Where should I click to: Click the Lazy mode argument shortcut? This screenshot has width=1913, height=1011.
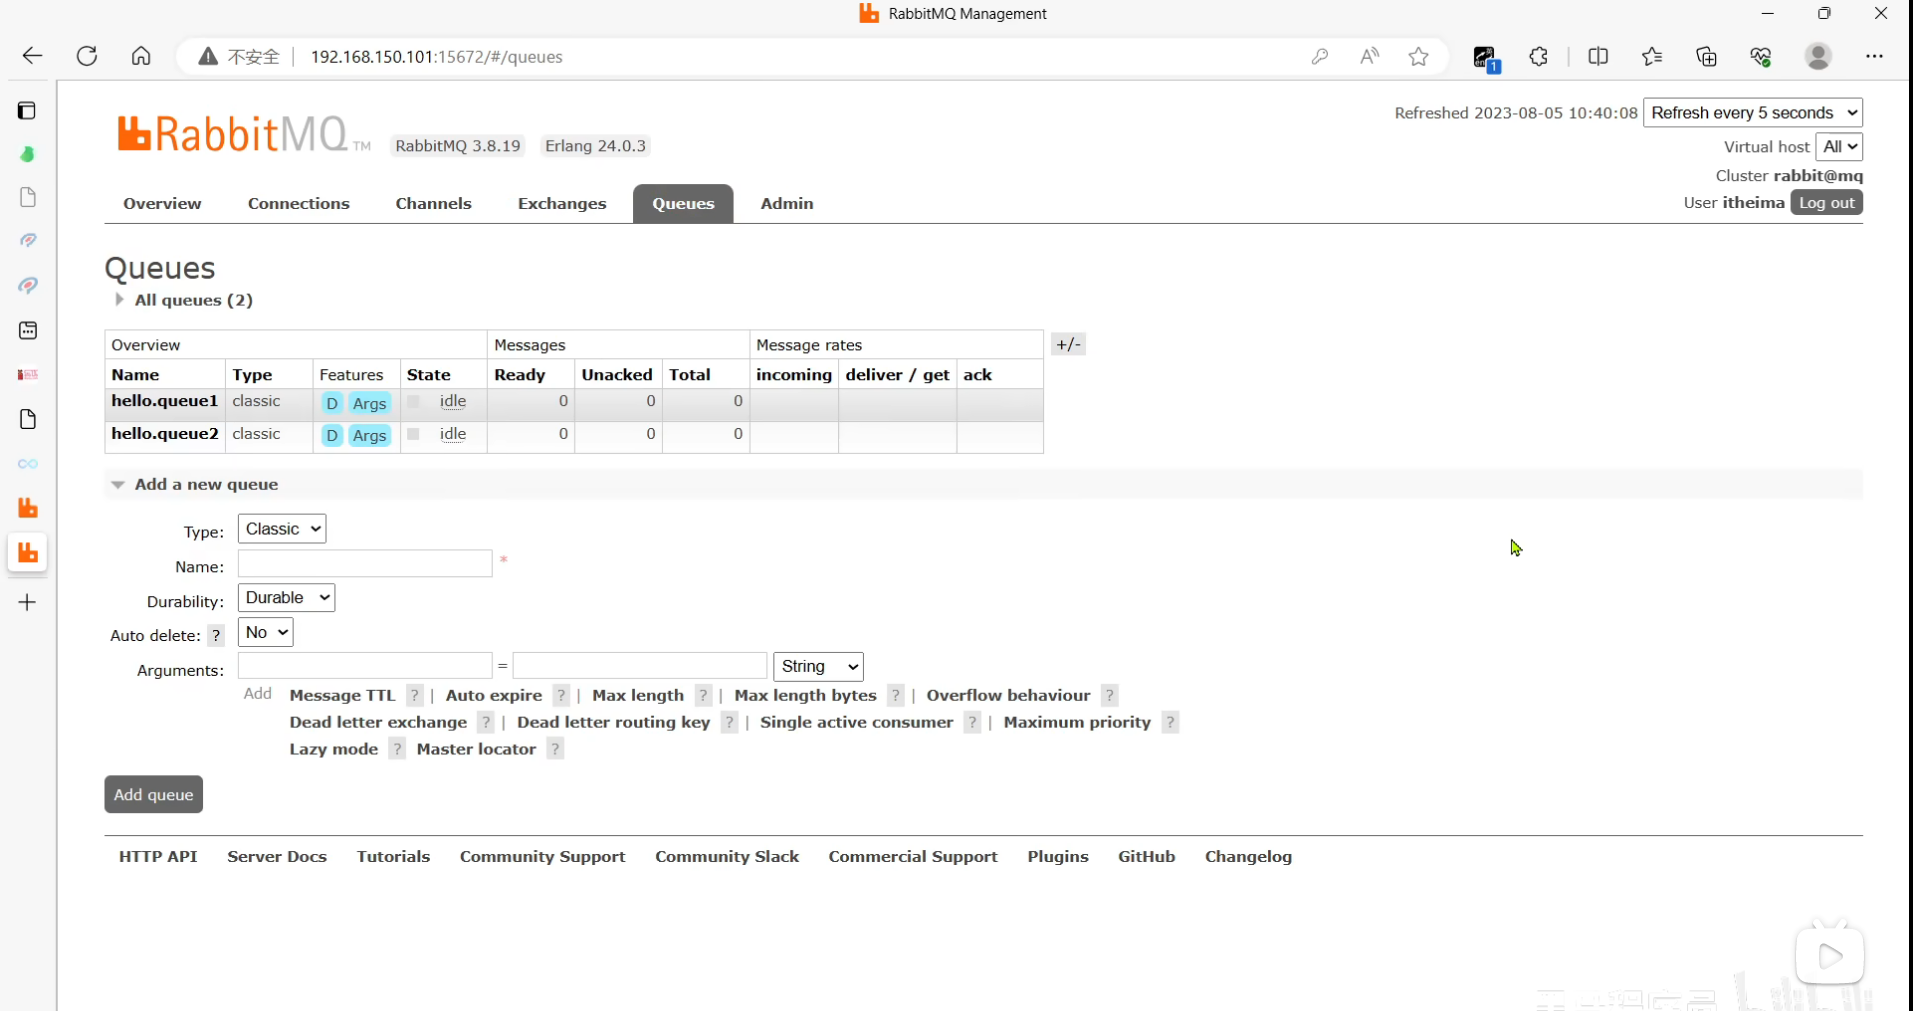click(333, 749)
